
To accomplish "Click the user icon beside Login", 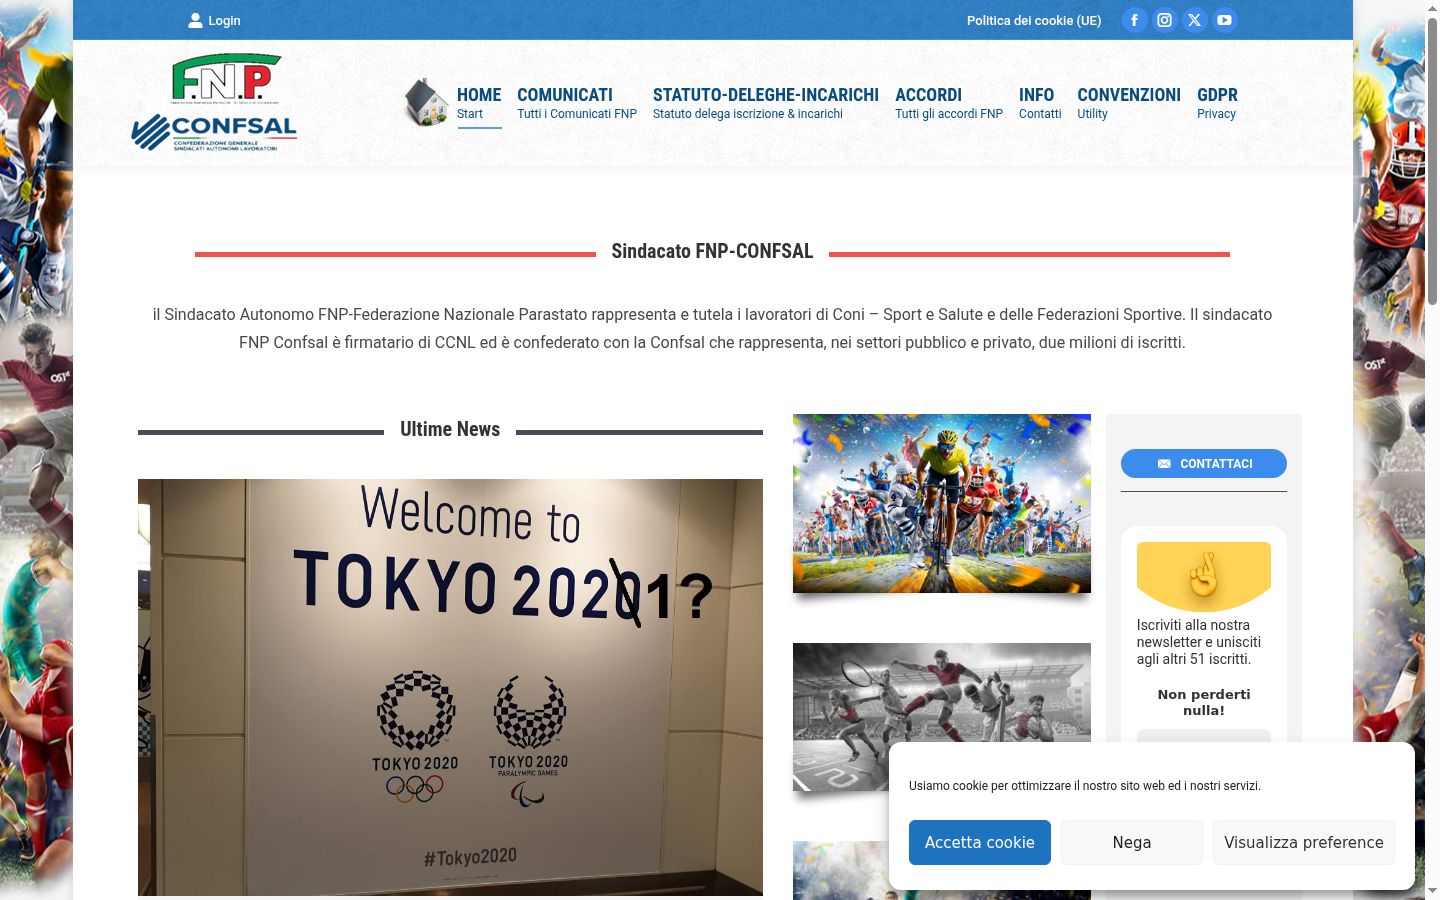I will [195, 20].
